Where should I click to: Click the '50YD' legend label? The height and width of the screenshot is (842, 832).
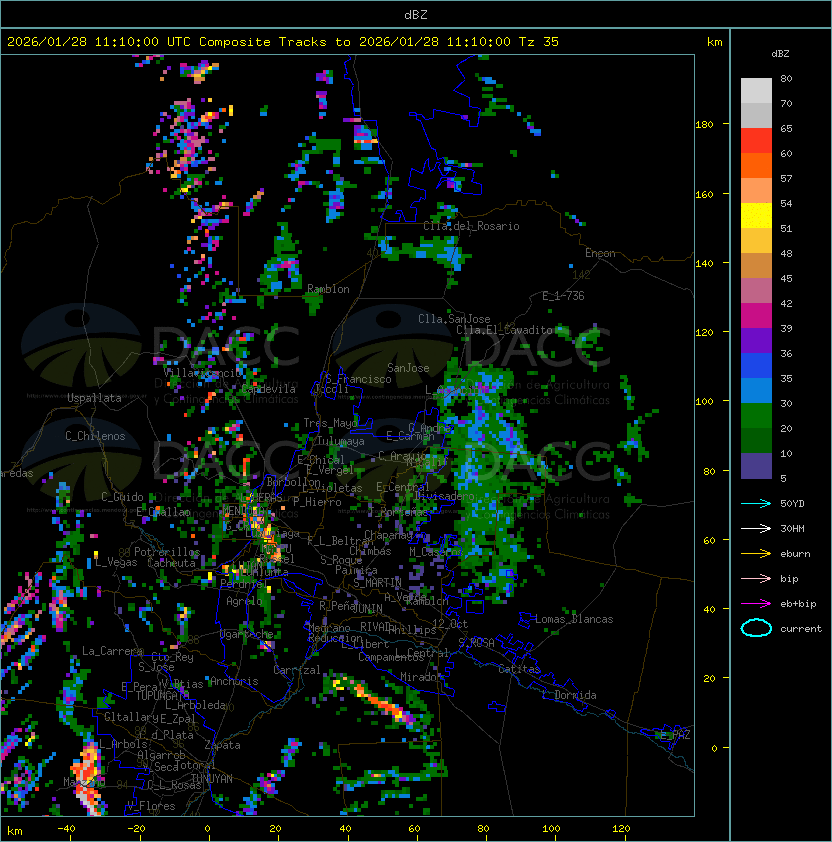click(x=792, y=503)
